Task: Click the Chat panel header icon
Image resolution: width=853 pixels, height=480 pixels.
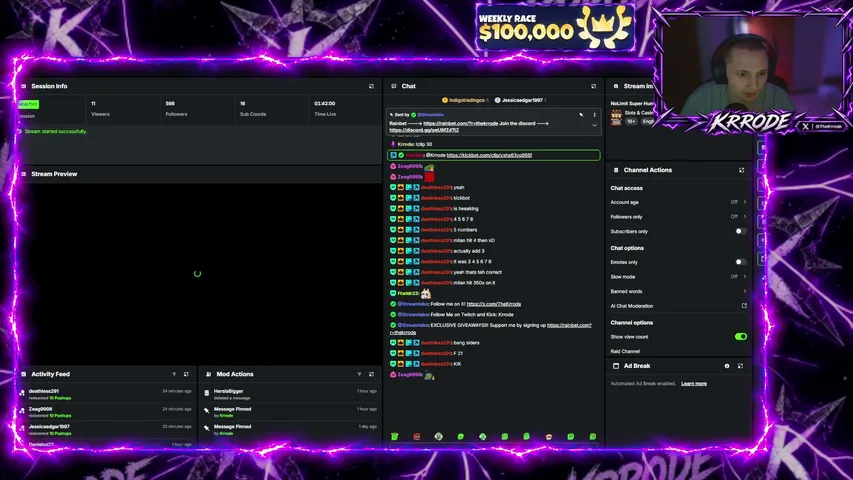Action: [394, 86]
